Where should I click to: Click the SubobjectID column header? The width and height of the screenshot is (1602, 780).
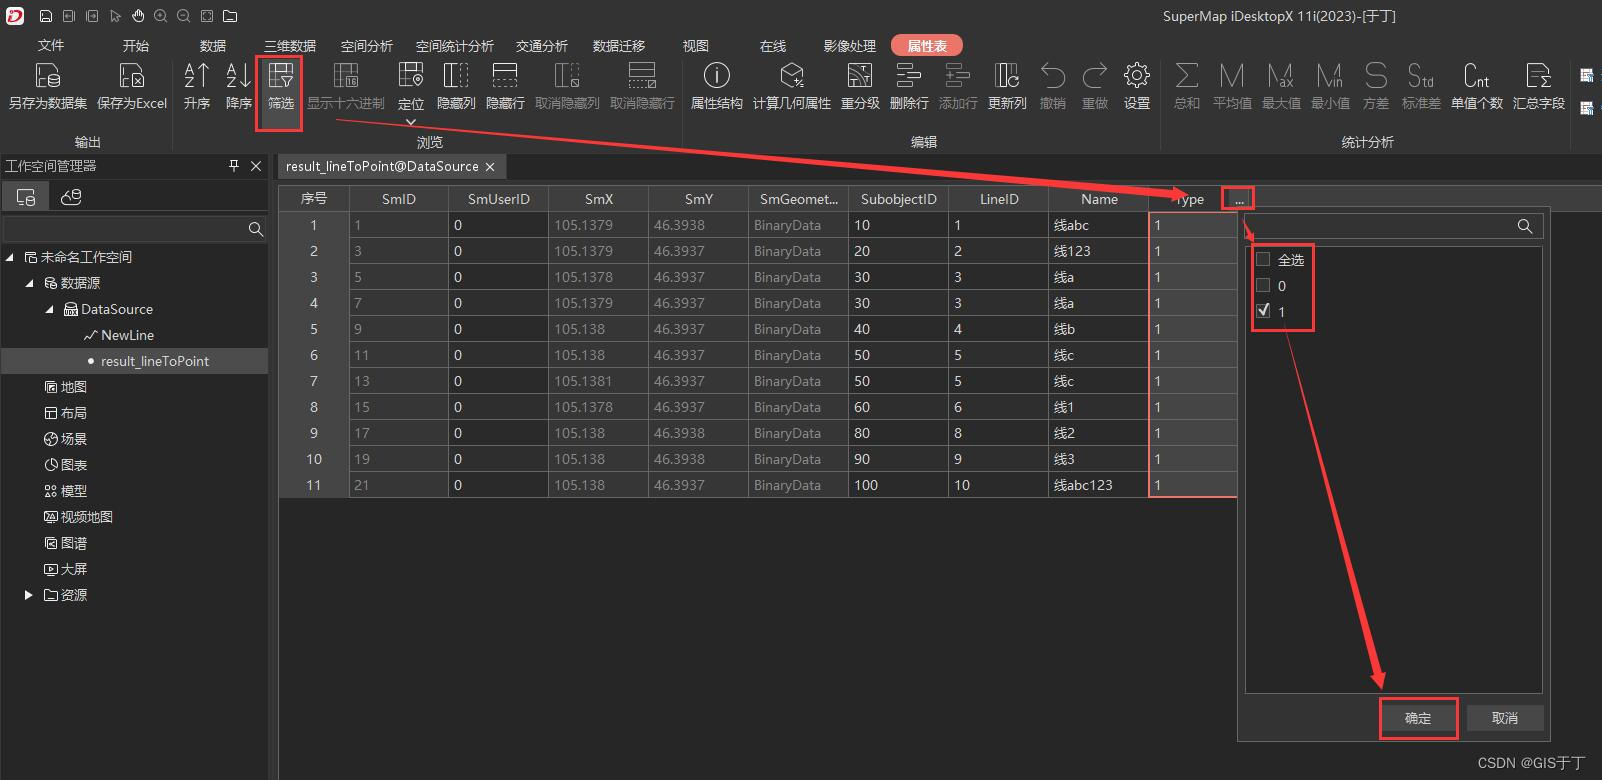point(899,199)
